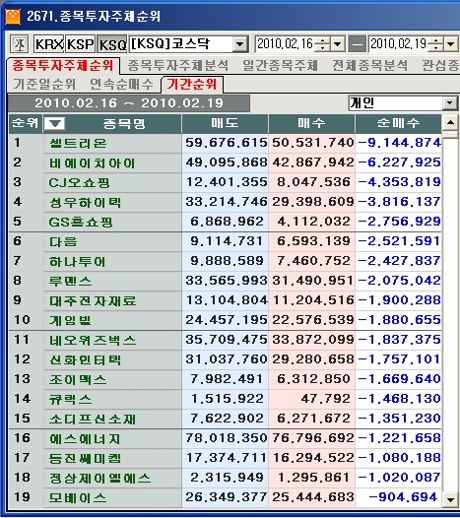Screen dimensions: 460x518
Task: Click buy value 50,531,740
Action: [313, 143]
